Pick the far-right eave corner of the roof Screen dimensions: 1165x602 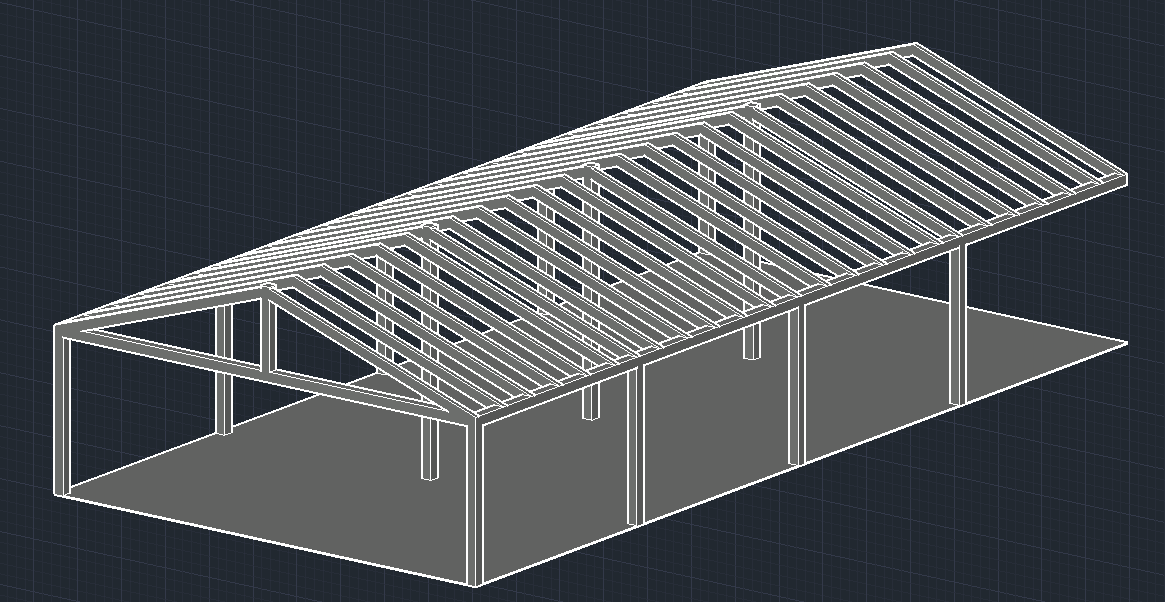point(1124,180)
